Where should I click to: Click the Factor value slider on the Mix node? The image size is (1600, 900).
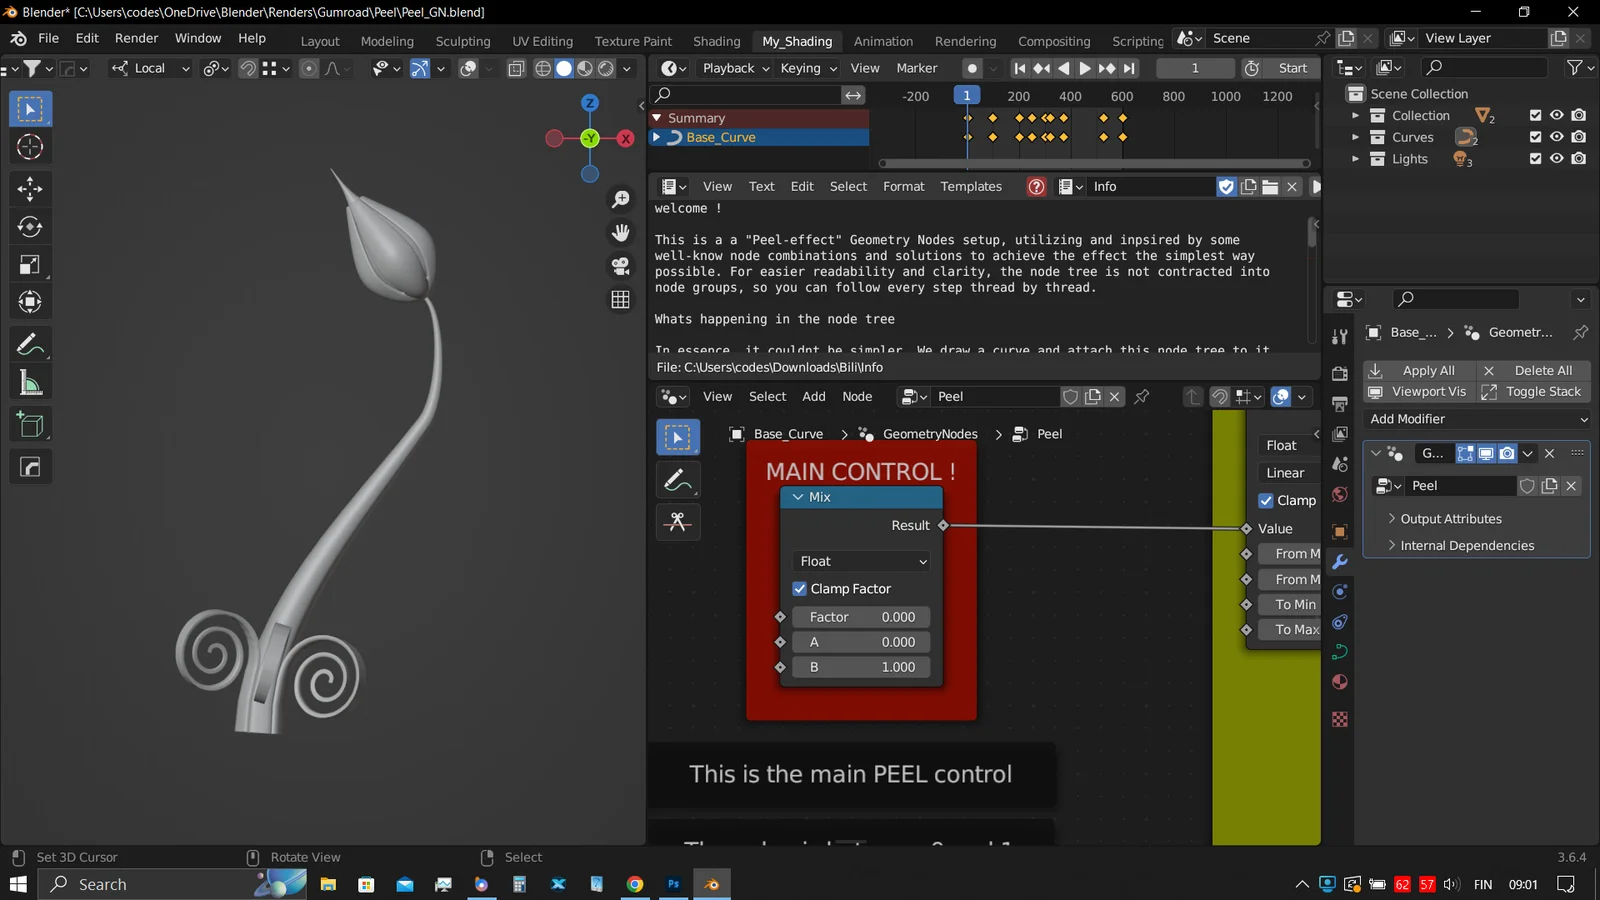click(x=861, y=616)
